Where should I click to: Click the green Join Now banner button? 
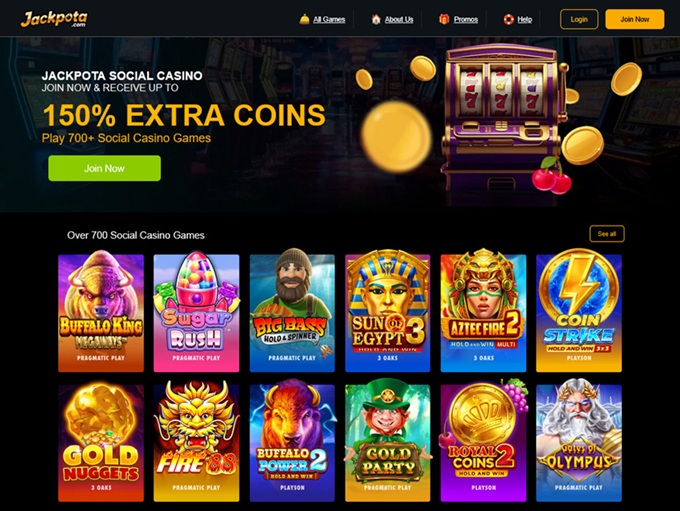pos(105,168)
